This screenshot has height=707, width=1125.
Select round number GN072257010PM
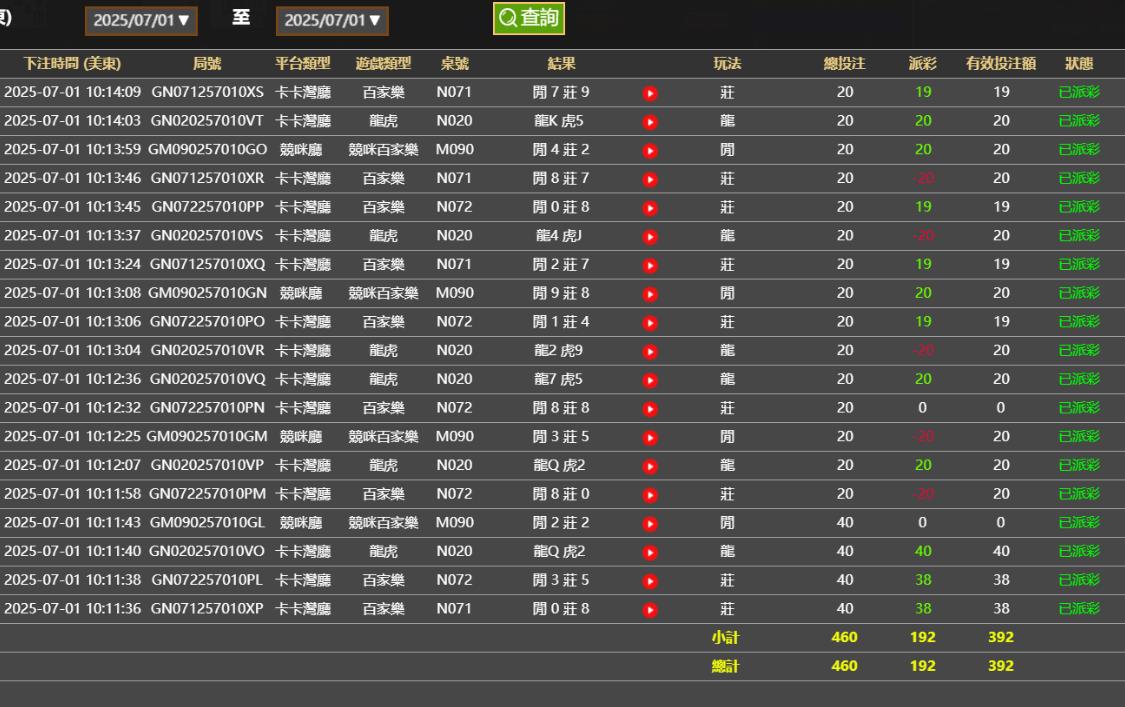(208, 494)
